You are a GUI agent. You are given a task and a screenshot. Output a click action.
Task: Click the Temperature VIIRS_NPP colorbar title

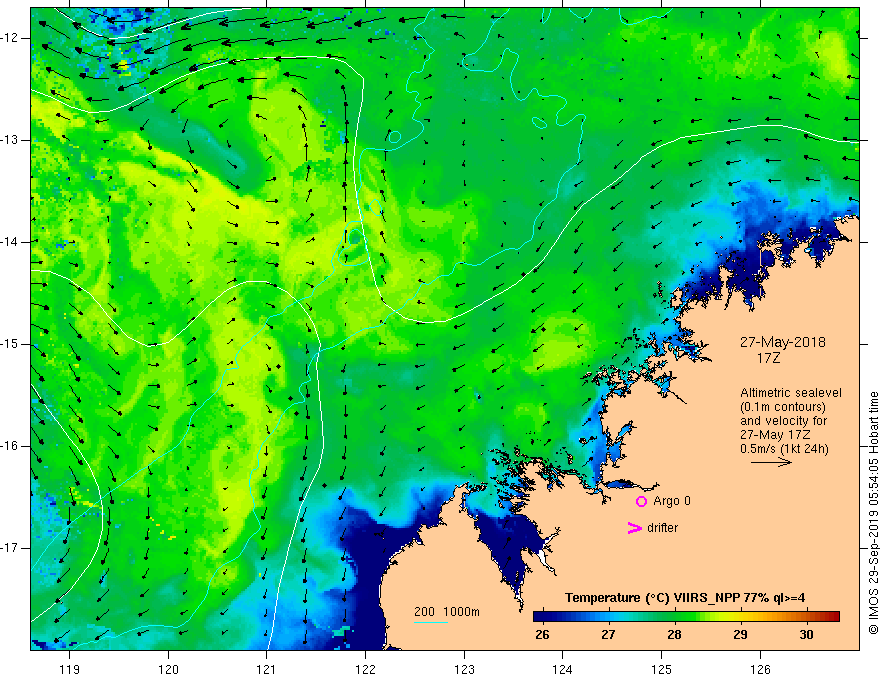685,598
